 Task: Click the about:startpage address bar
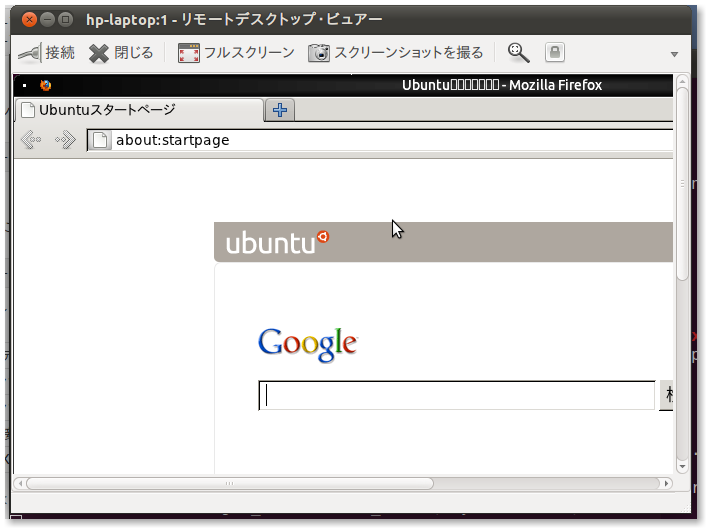[x=380, y=140]
